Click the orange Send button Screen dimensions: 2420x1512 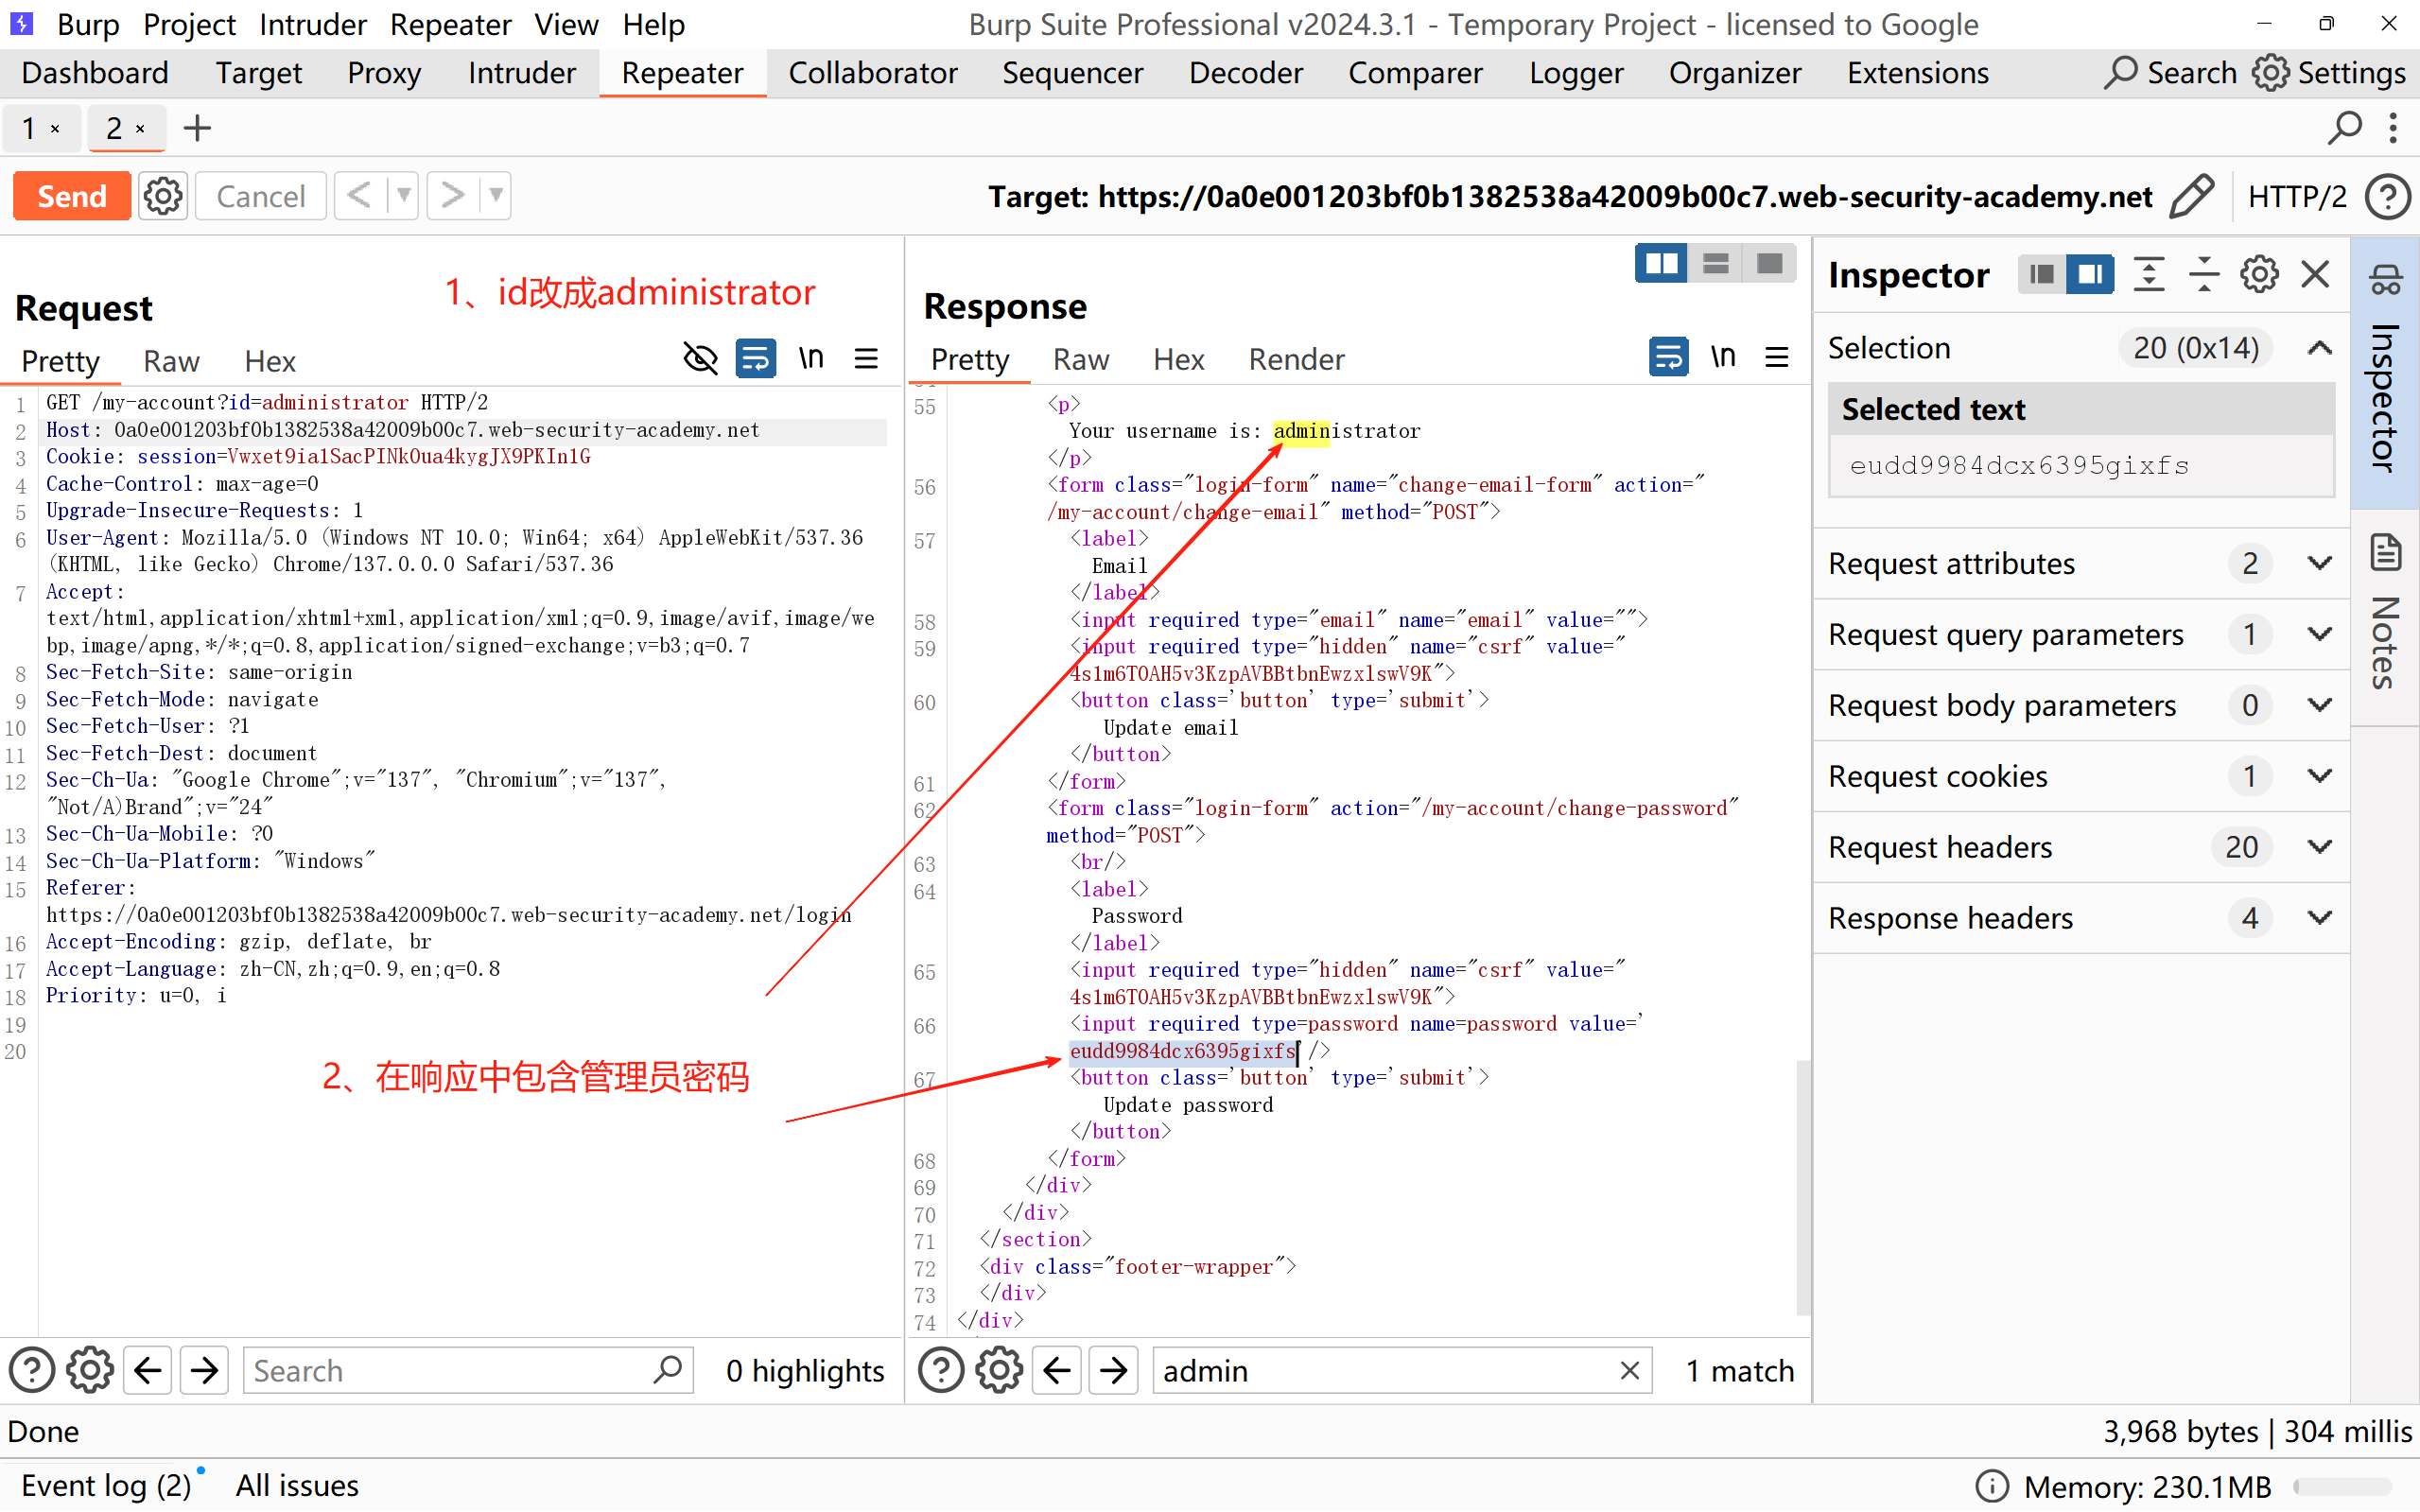pos(72,196)
